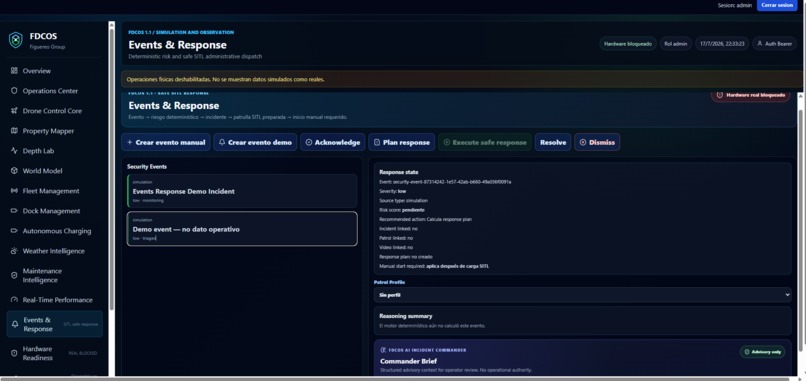Click the circle icon on Dismiss button
The width and height of the screenshot is (806, 381).
tap(583, 142)
